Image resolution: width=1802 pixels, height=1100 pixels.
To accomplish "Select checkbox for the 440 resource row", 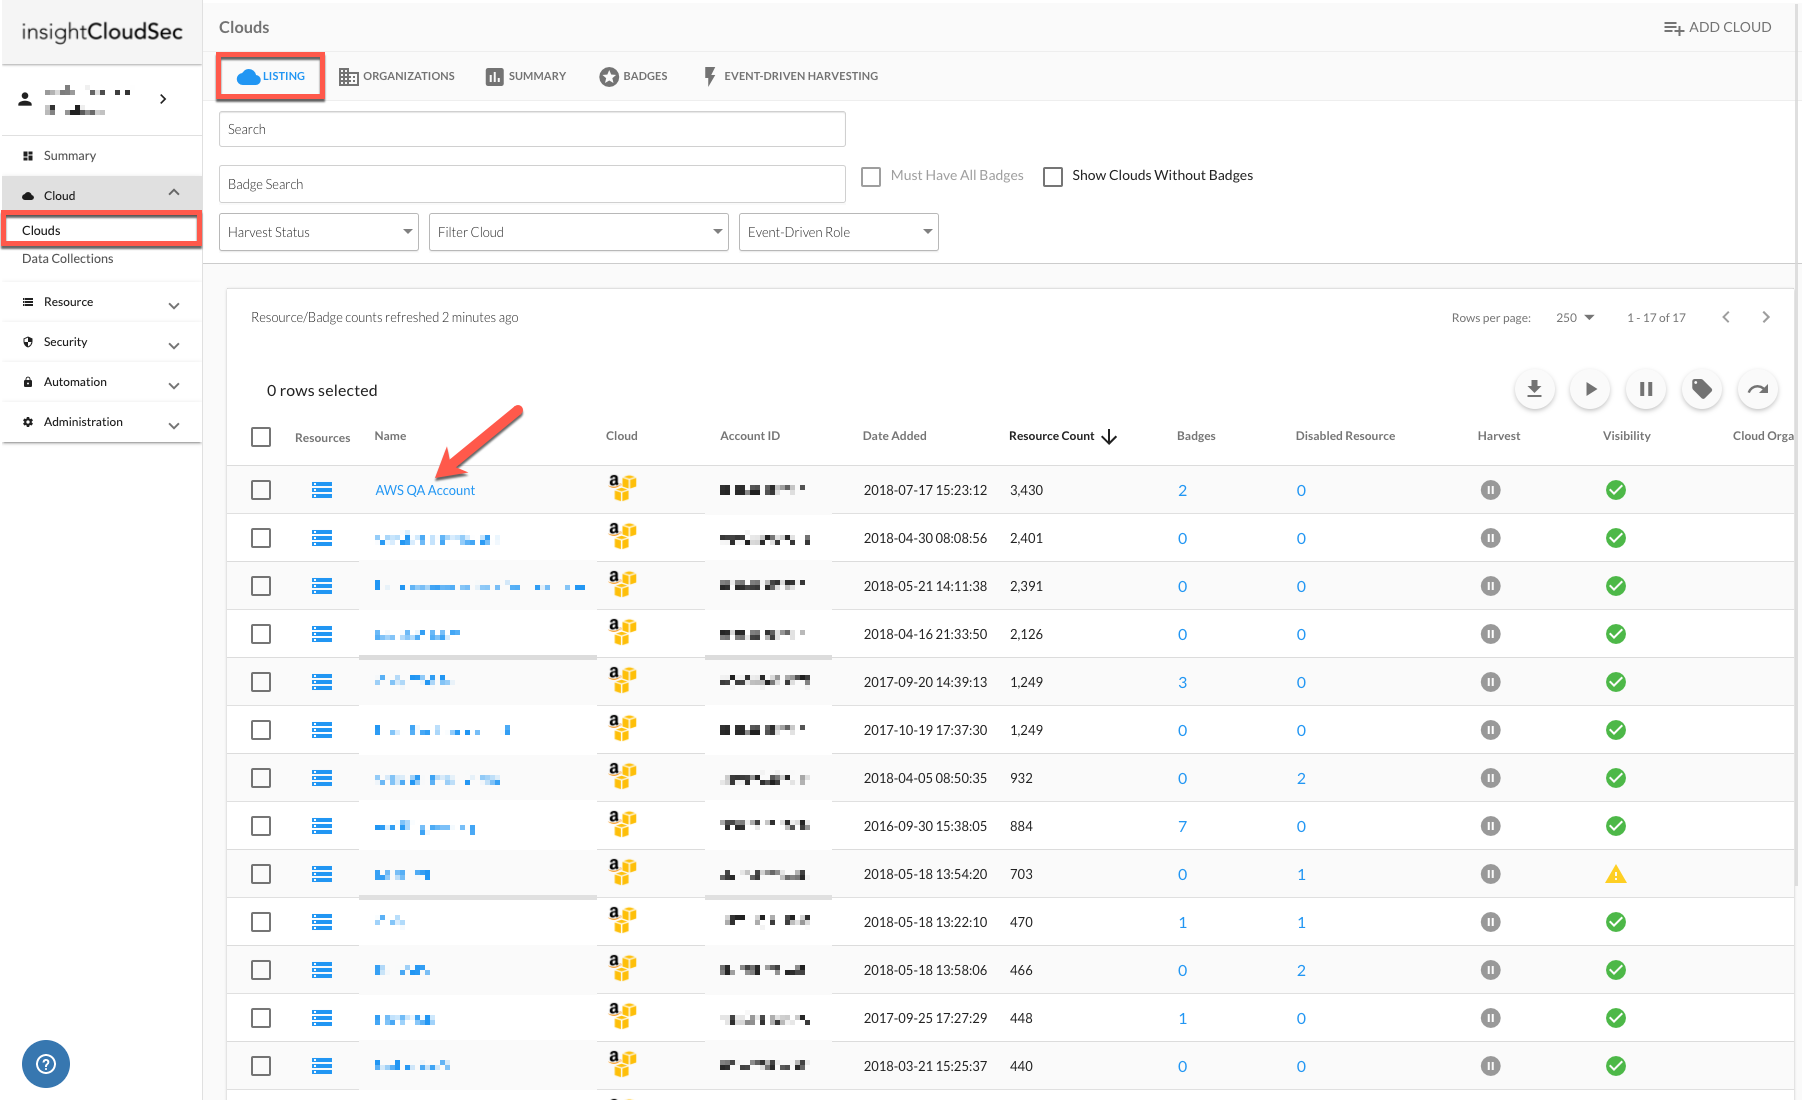I will [x=261, y=1066].
